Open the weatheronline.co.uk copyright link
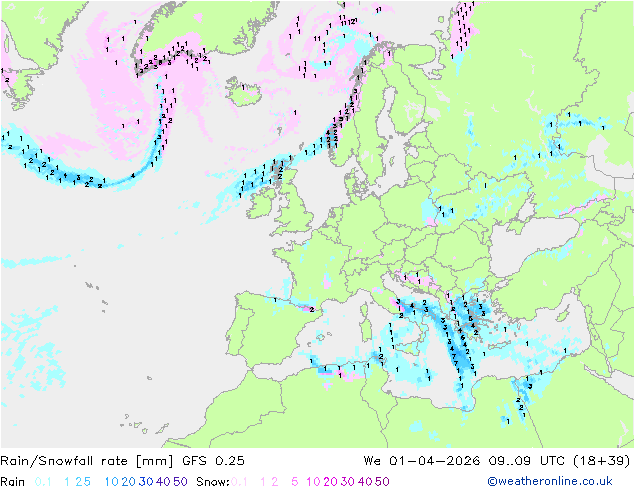634x490 pixels. click(x=549, y=481)
